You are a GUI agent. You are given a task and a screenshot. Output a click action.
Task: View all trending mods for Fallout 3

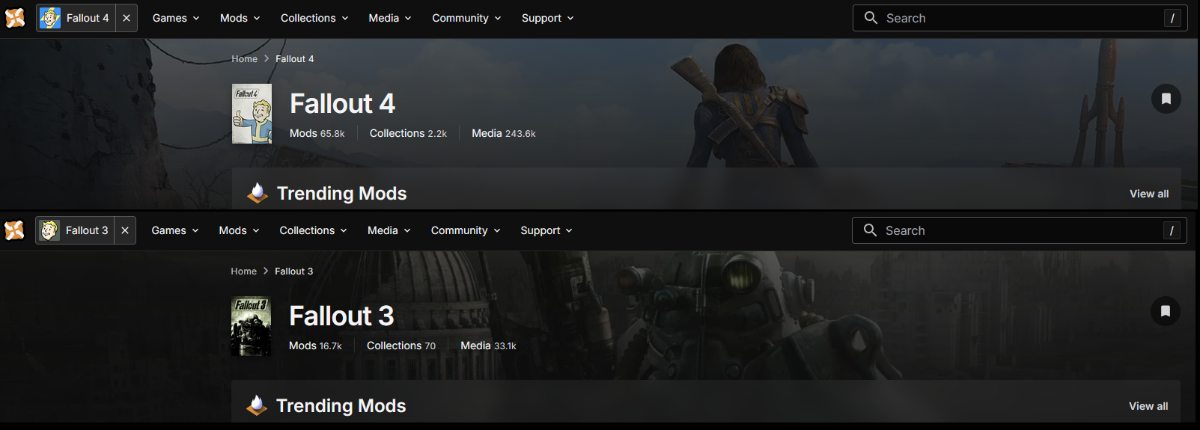click(1148, 406)
